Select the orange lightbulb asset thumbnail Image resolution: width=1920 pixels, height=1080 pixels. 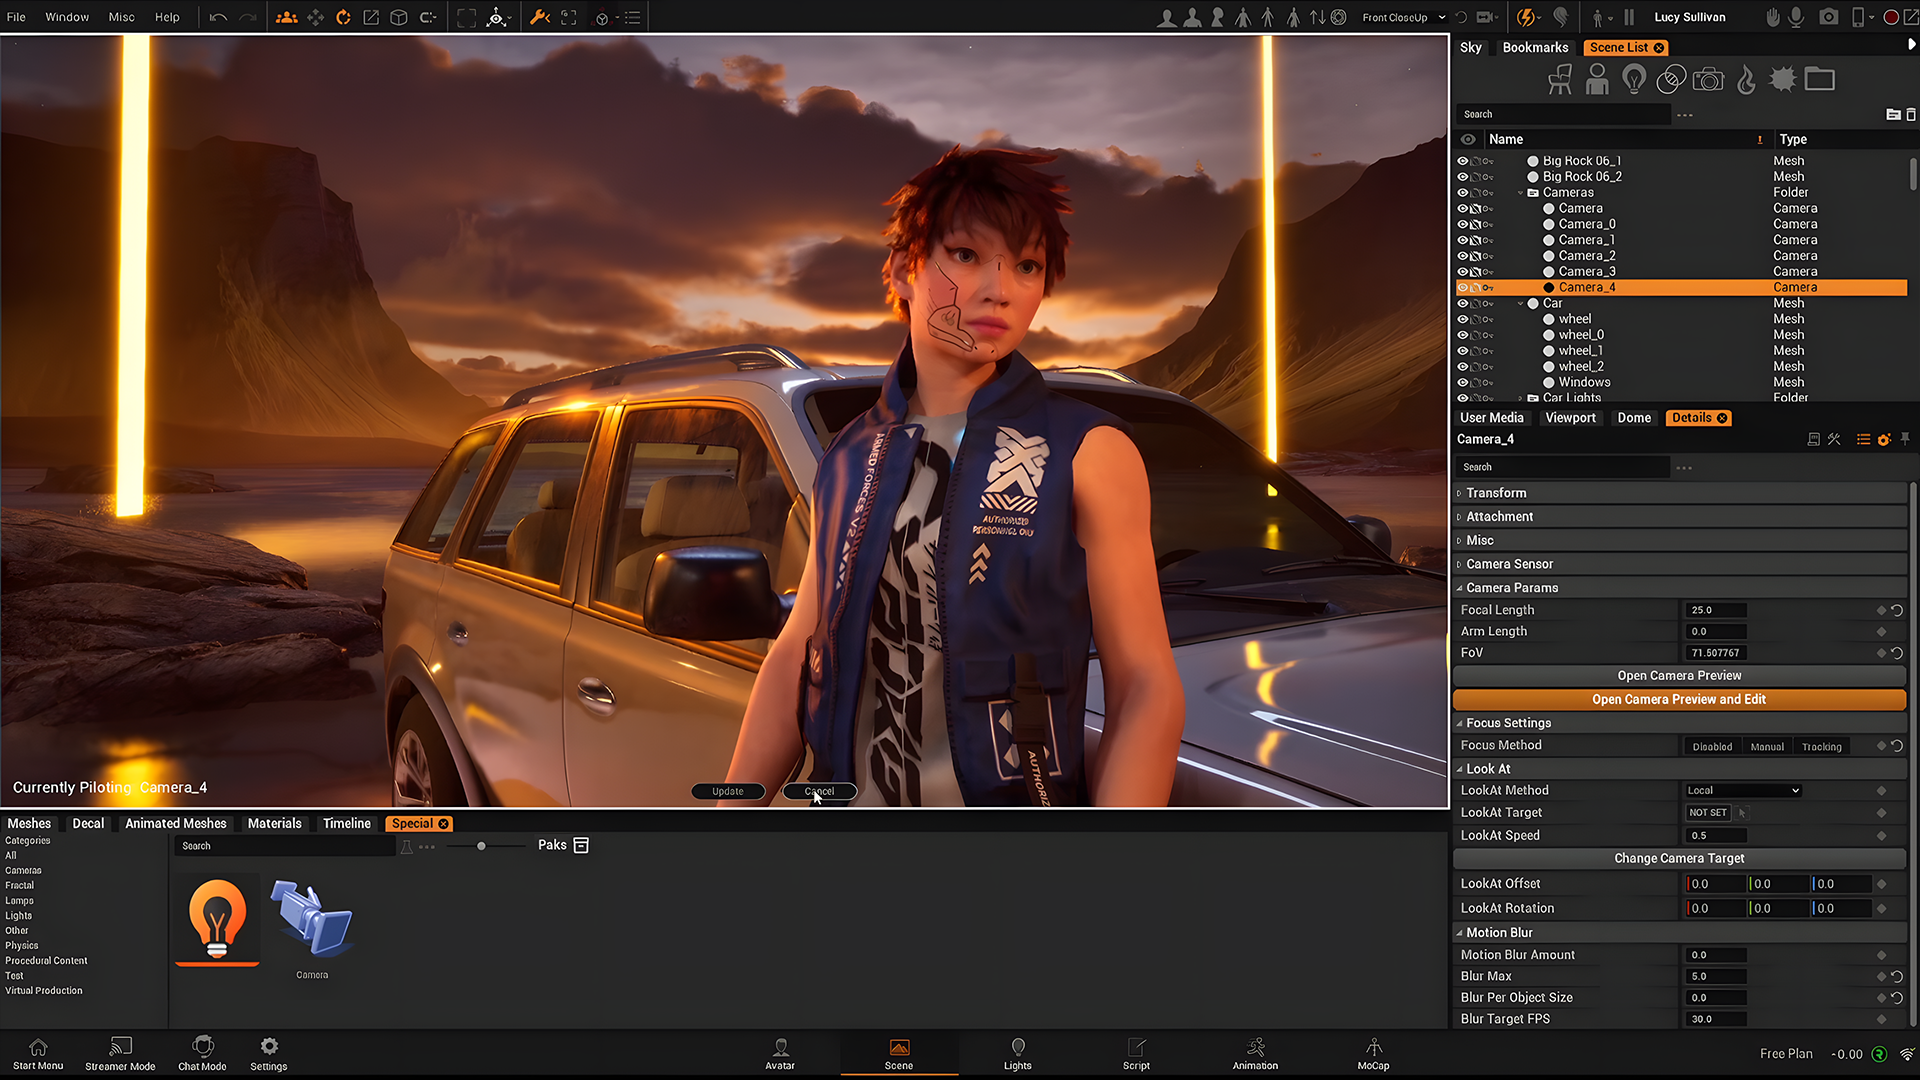pyautogui.click(x=217, y=920)
